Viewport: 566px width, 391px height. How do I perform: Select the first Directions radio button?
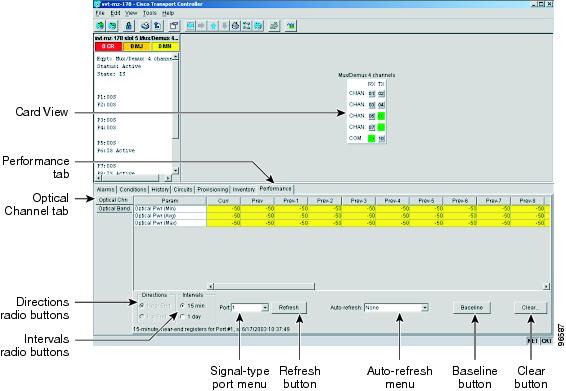click(x=142, y=305)
